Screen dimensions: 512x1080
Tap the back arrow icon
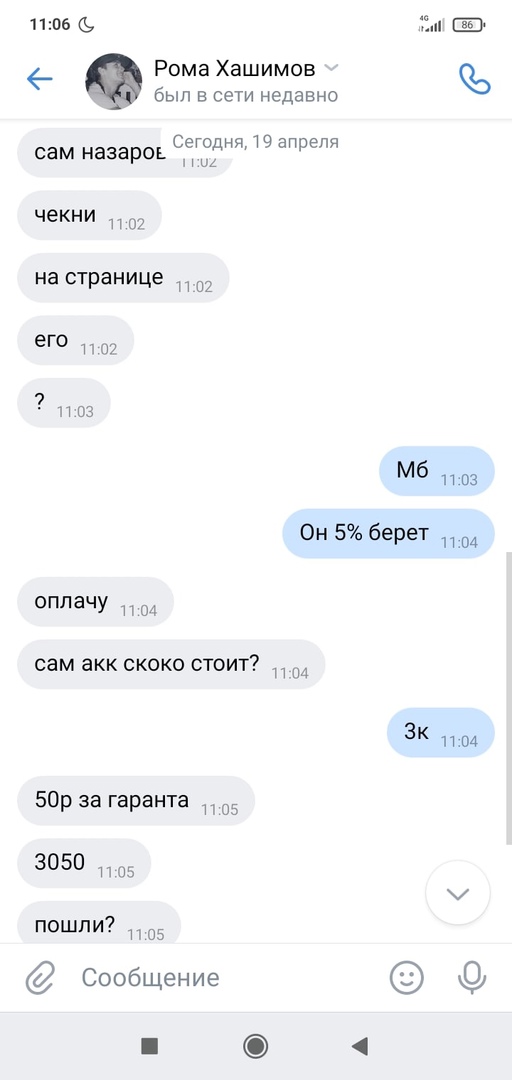tap(39, 79)
